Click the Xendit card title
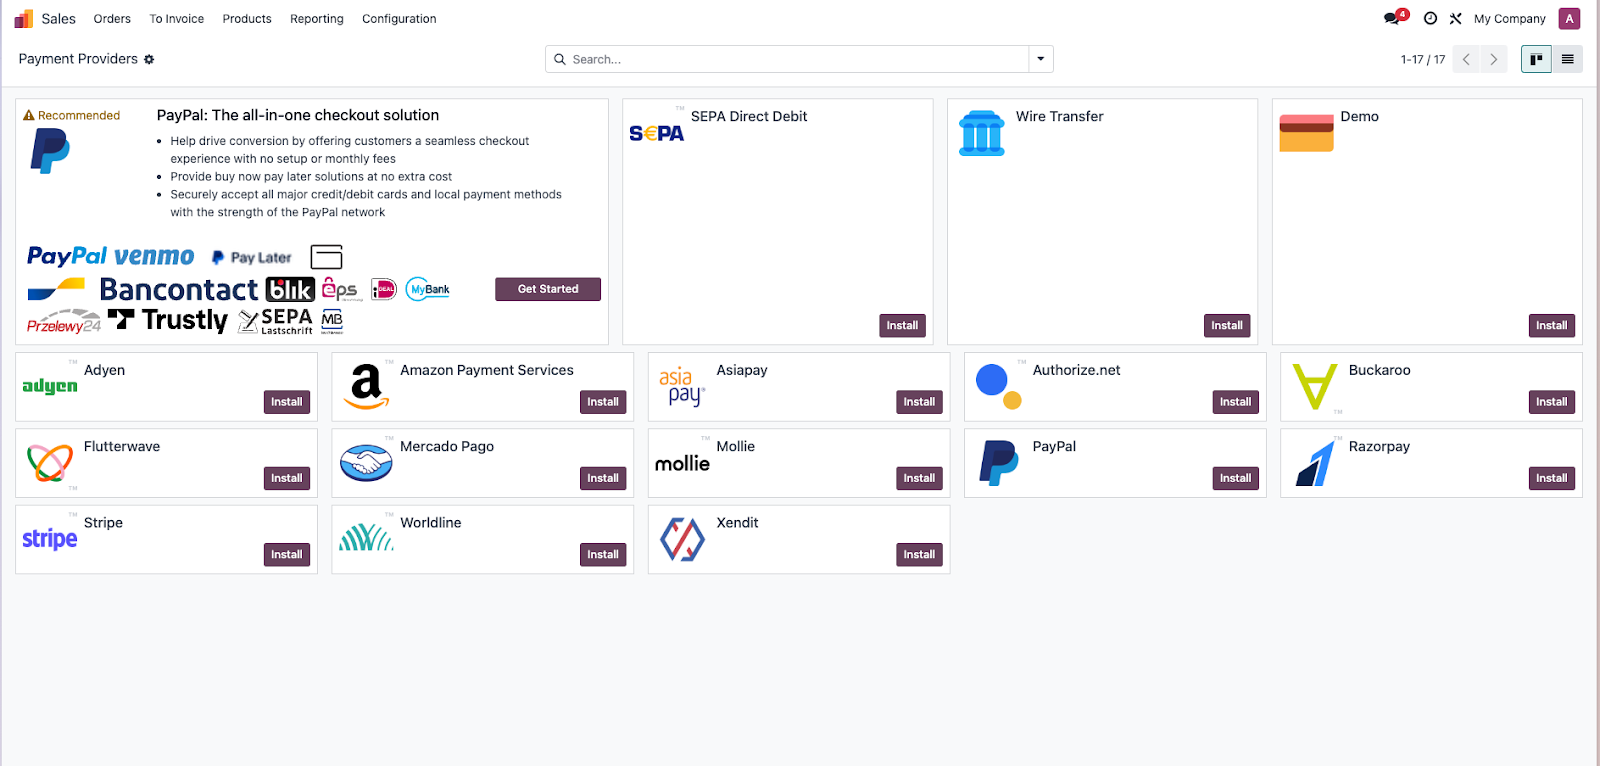Screen dimensions: 1600x766 (737, 523)
